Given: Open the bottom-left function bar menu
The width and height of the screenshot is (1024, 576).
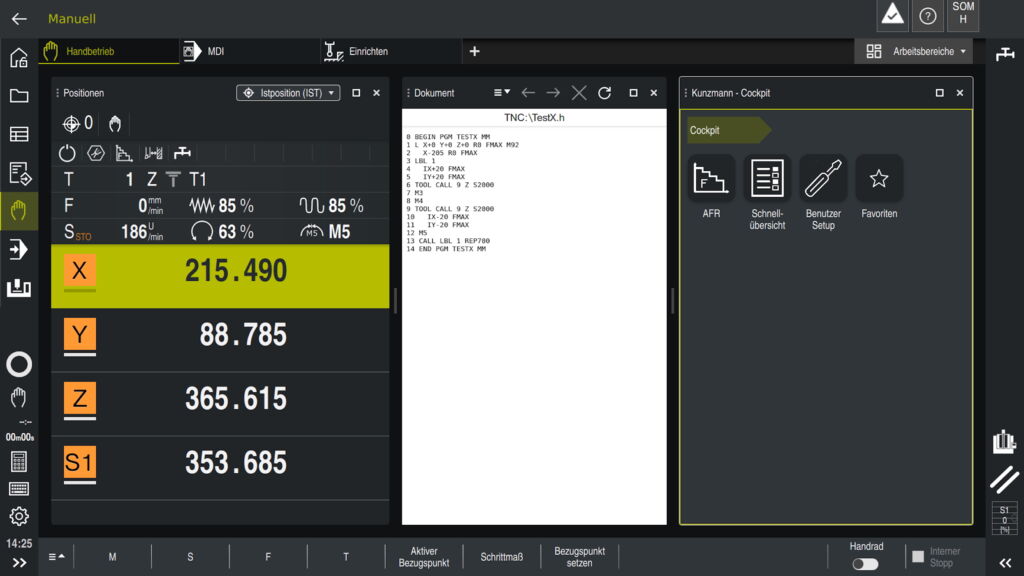Looking at the screenshot, I should 56,557.
